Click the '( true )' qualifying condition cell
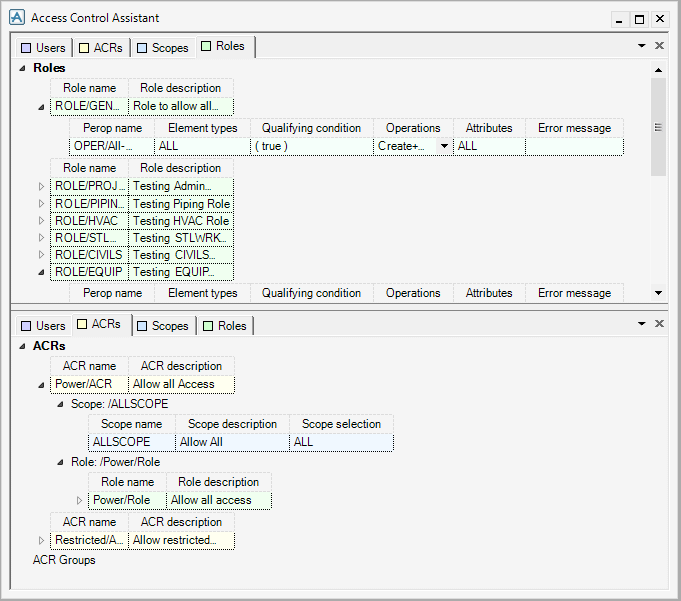This screenshot has height=601, width=681. click(312, 146)
